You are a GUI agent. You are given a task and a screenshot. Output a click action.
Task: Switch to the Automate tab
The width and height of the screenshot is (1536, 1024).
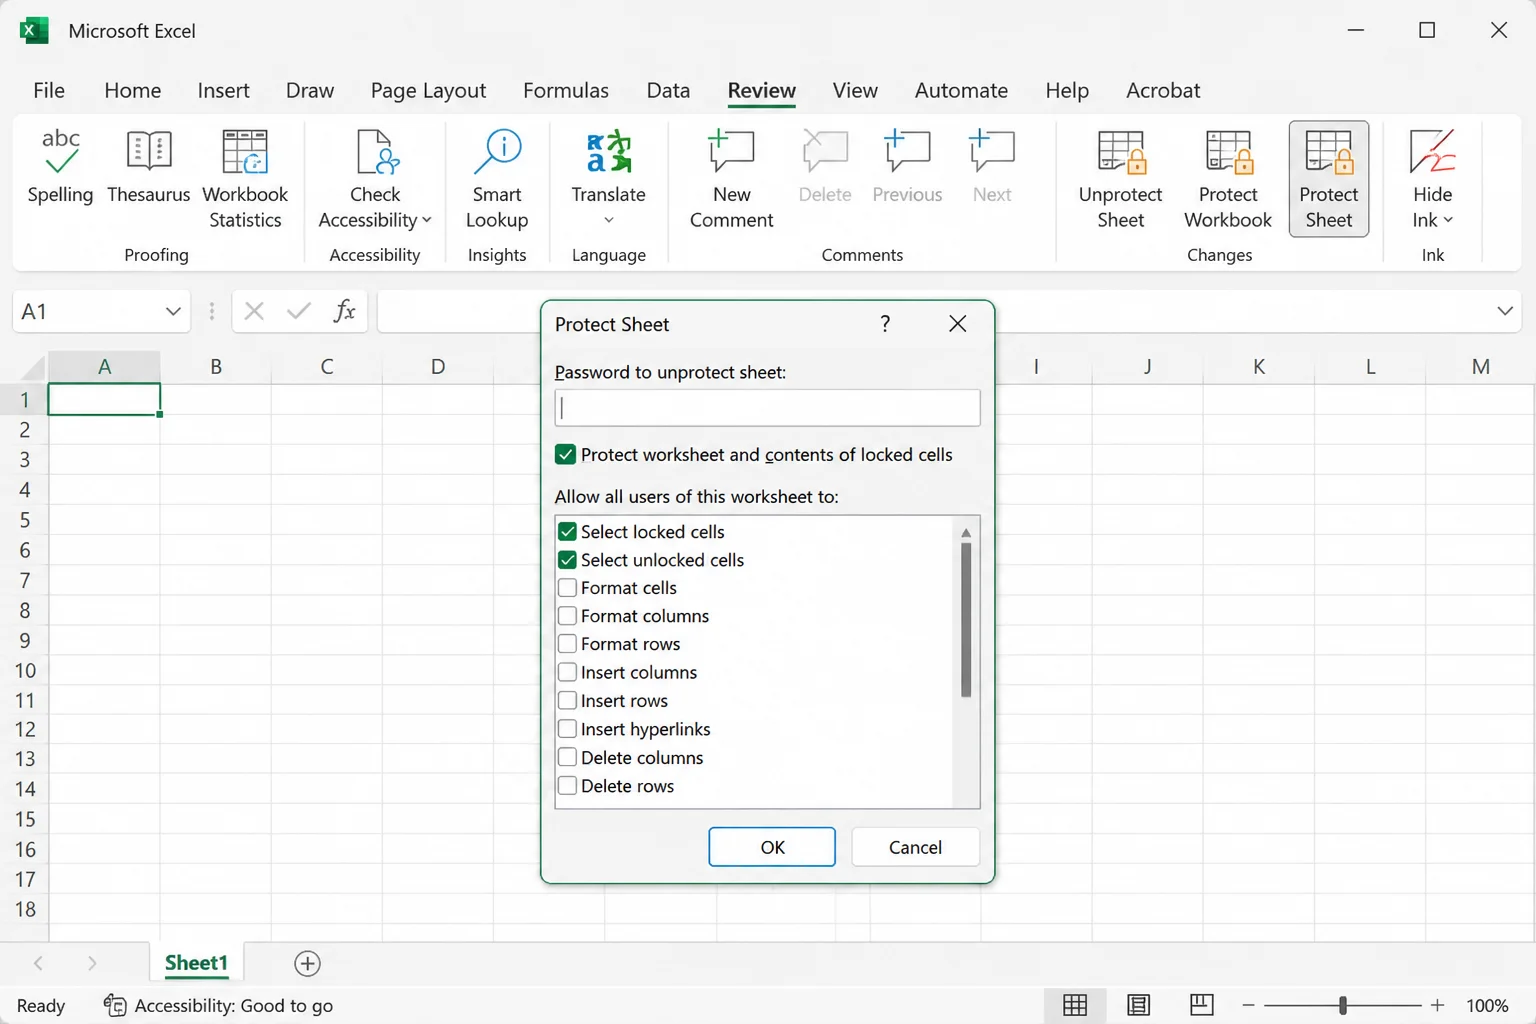961,90
